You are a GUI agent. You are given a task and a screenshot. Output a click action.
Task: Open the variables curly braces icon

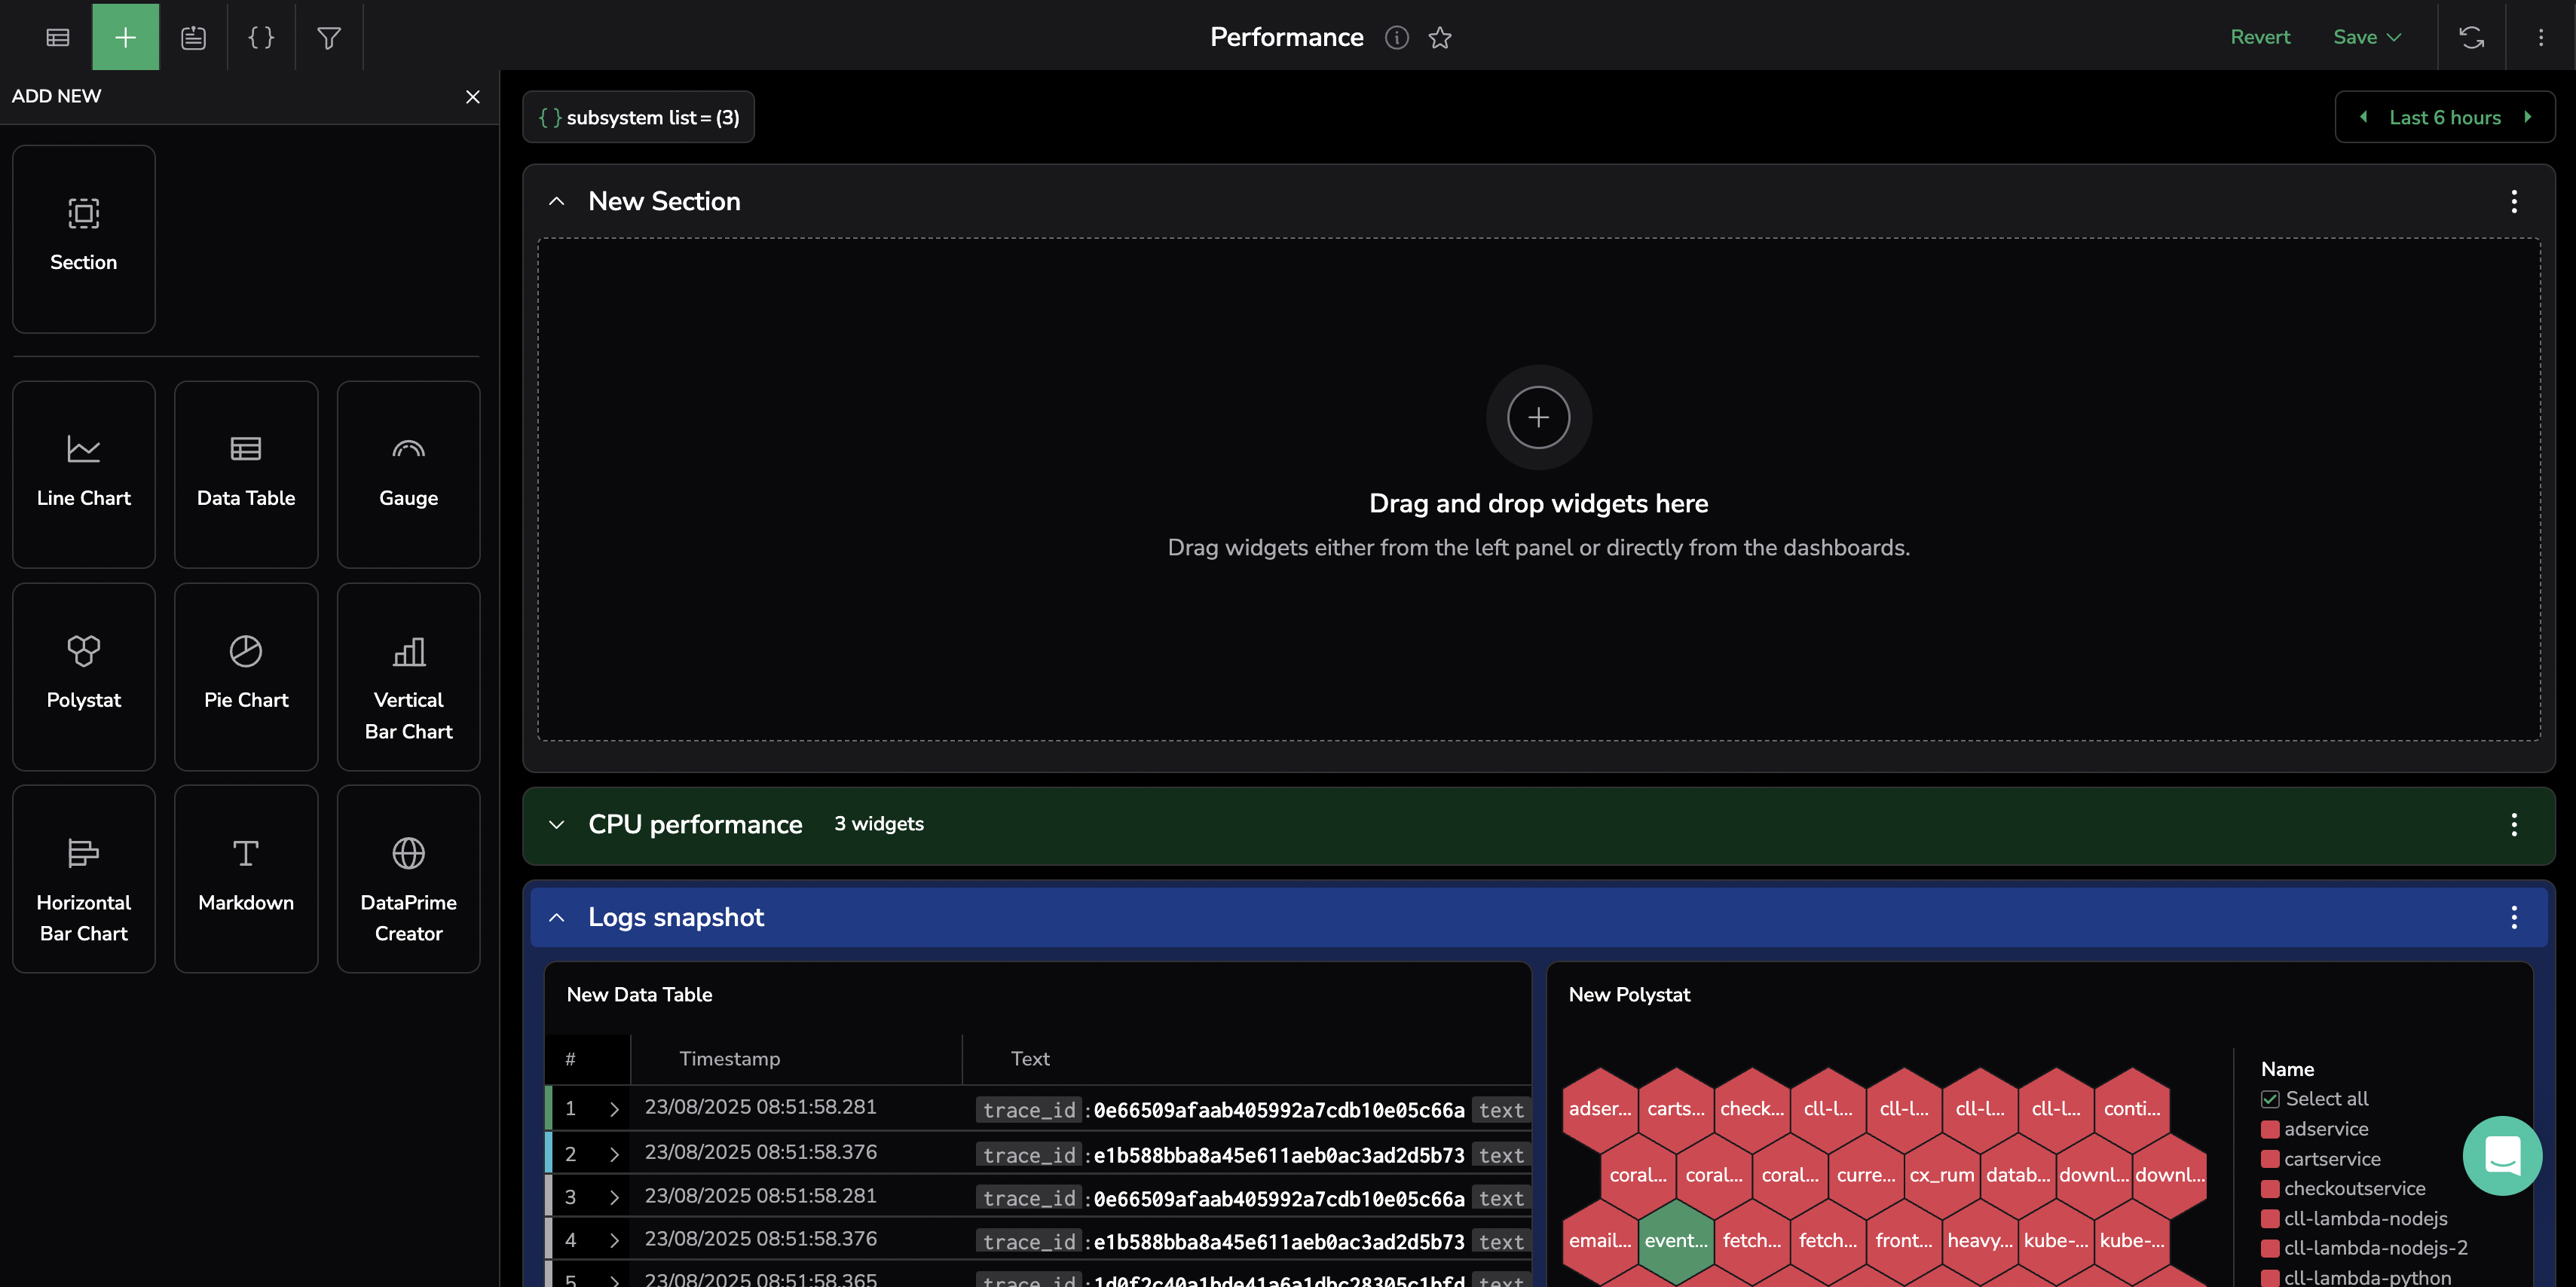[x=261, y=37]
